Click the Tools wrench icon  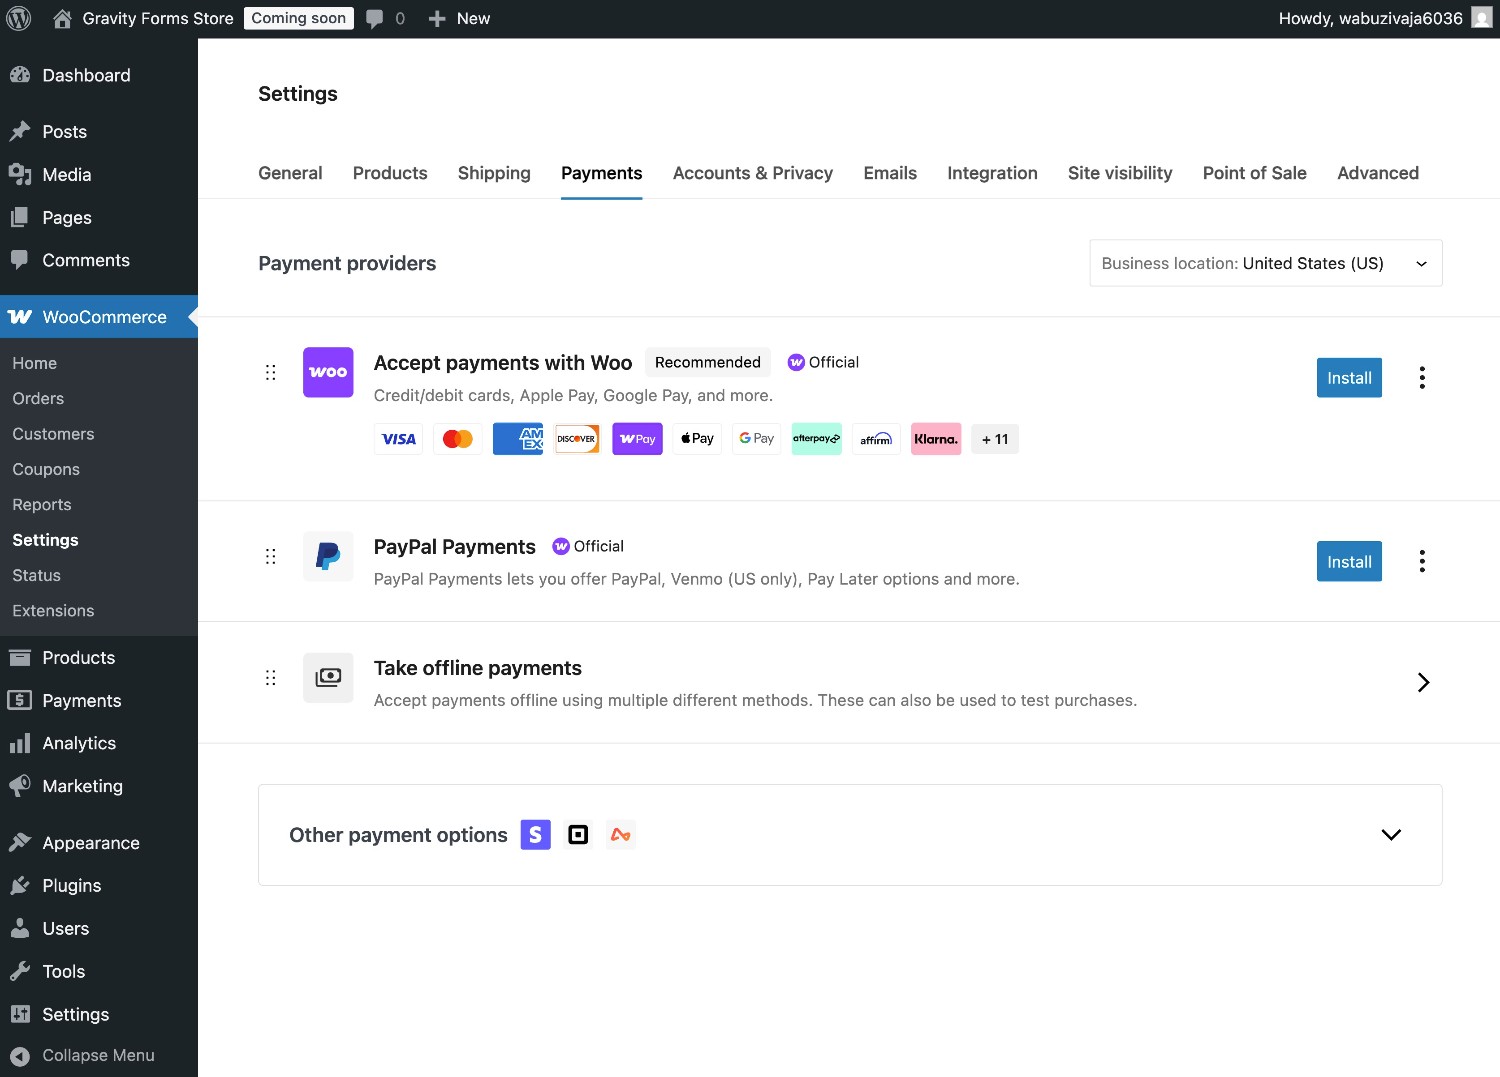tap(20, 972)
